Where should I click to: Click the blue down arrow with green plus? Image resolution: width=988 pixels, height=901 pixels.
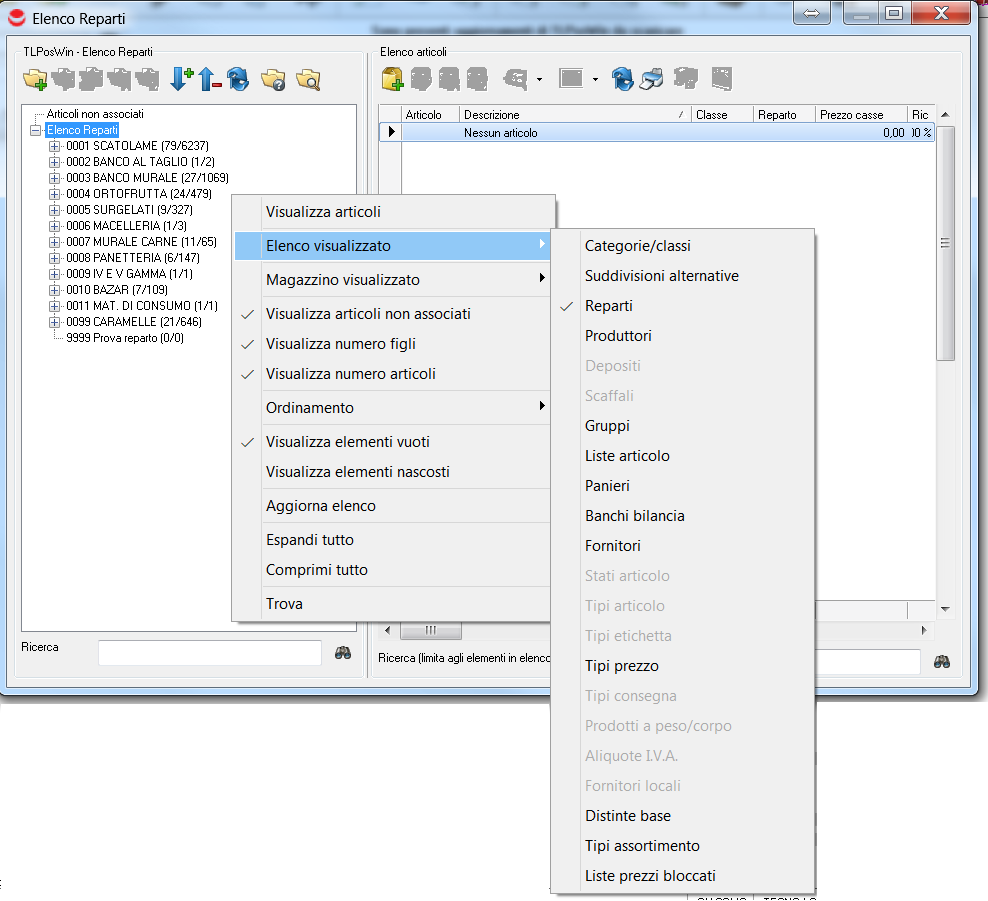181,79
